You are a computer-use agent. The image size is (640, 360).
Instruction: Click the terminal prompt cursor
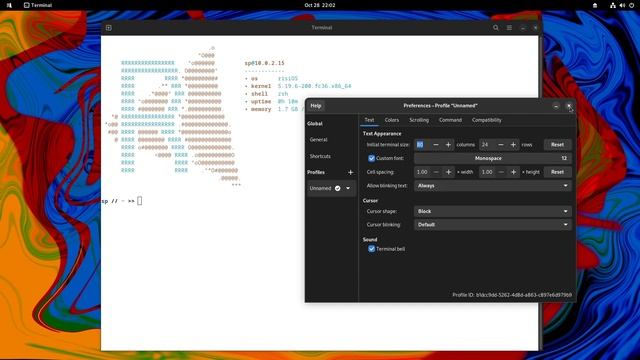coord(140,201)
